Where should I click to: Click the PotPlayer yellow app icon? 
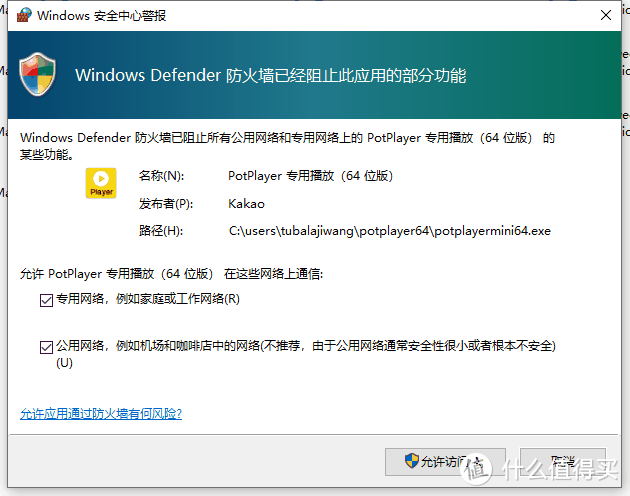[101, 182]
